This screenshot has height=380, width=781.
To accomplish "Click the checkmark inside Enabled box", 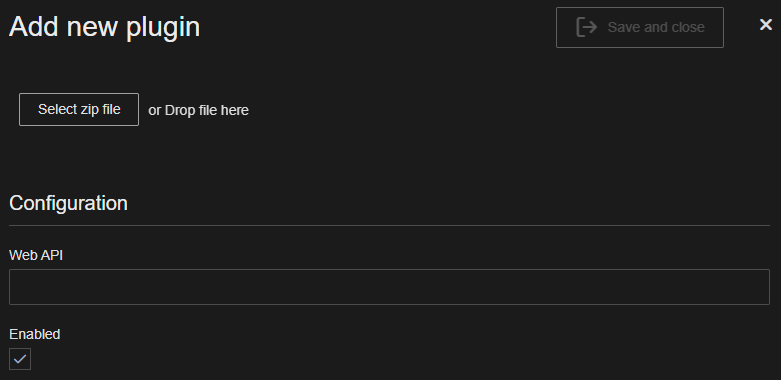I will click(20, 359).
